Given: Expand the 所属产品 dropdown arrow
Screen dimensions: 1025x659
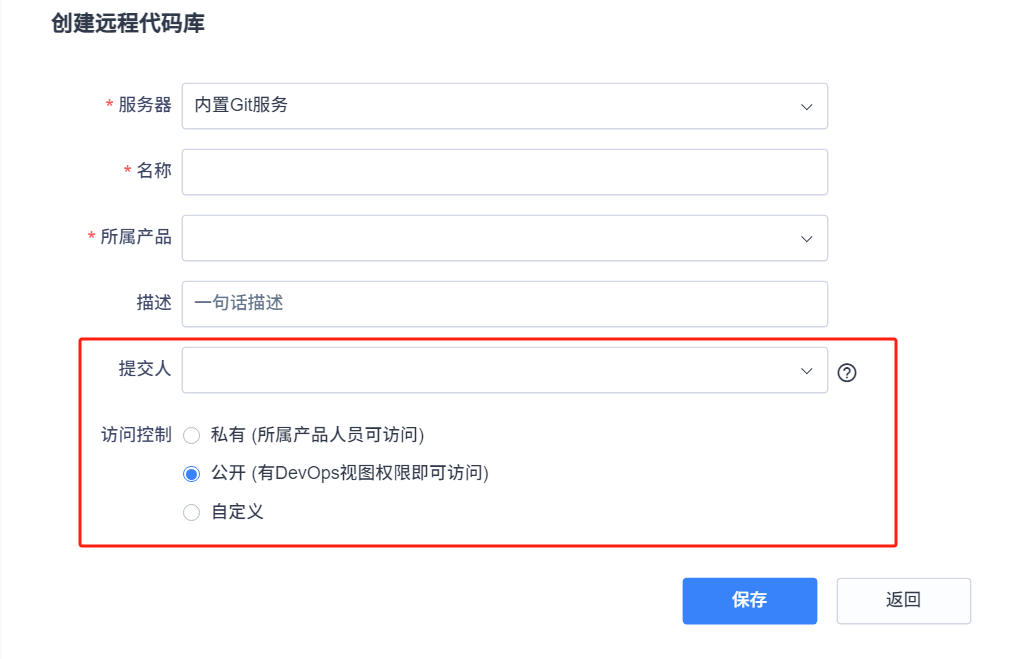Looking at the screenshot, I should 806,239.
